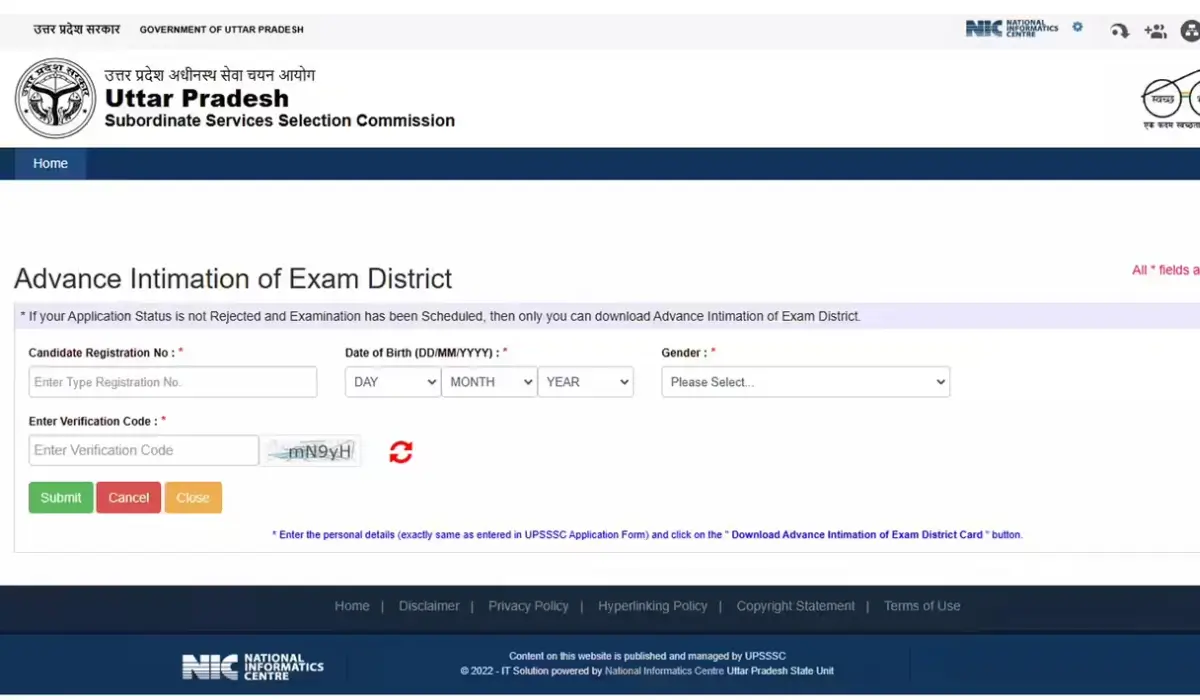Open the DAY dropdown for date of birth

392,382
